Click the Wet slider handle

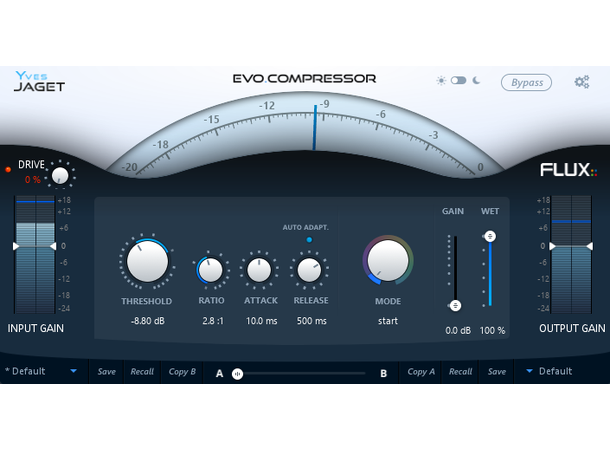pos(490,236)
